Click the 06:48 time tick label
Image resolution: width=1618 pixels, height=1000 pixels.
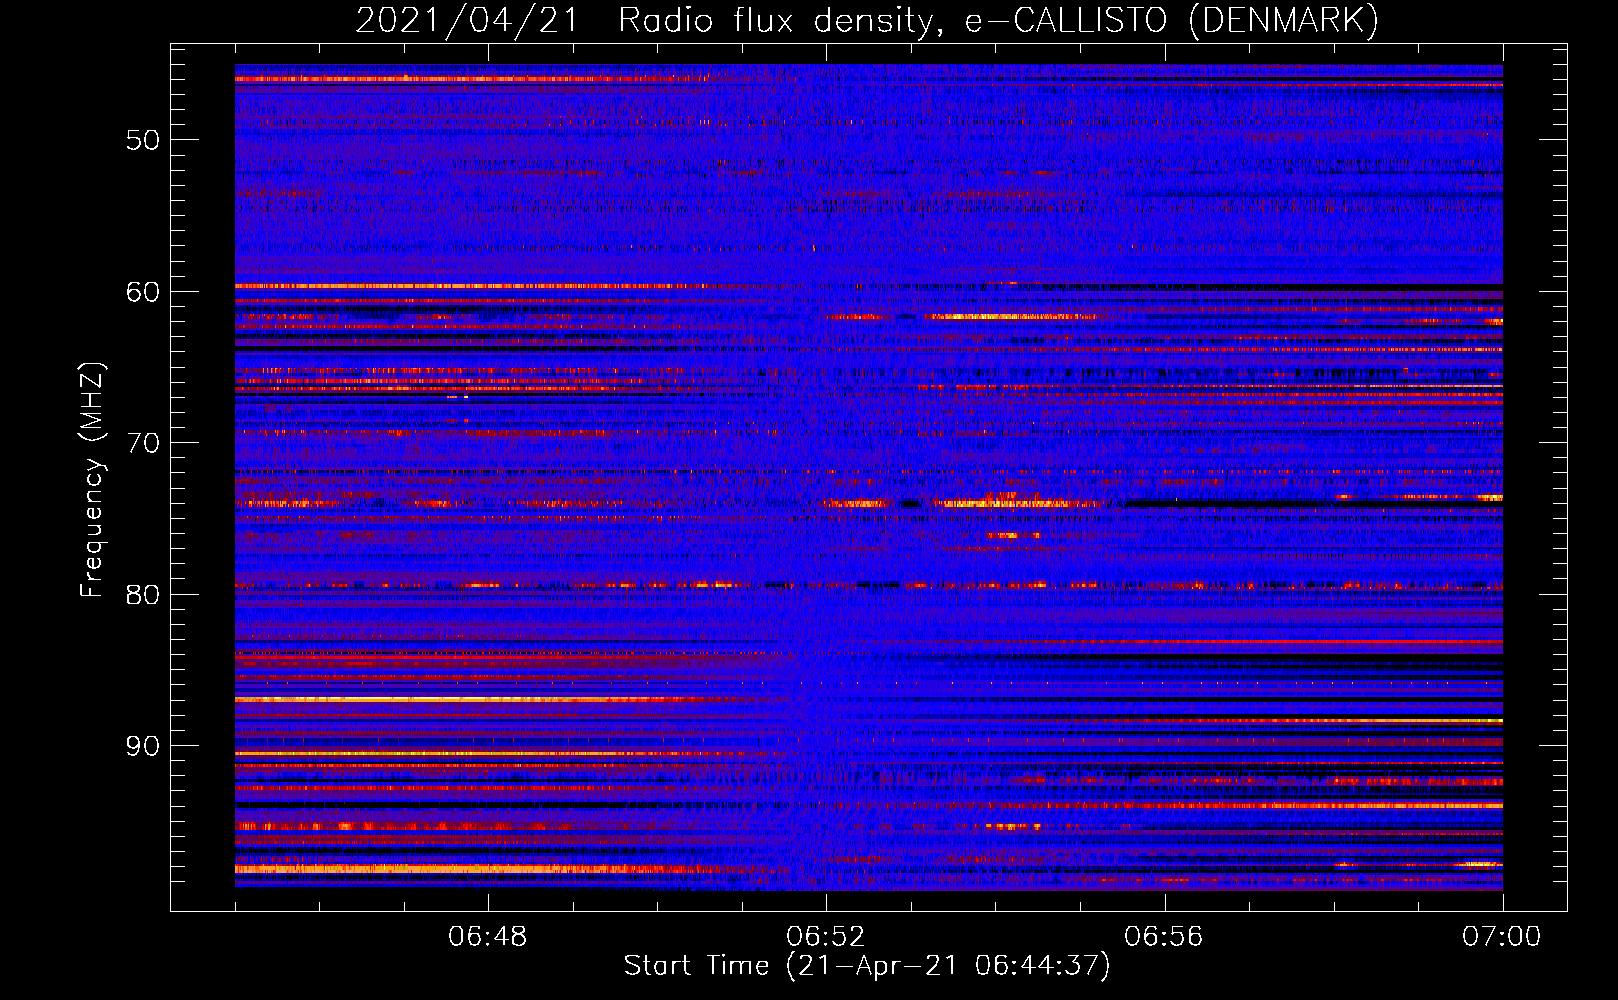click(x=488, y=937)
